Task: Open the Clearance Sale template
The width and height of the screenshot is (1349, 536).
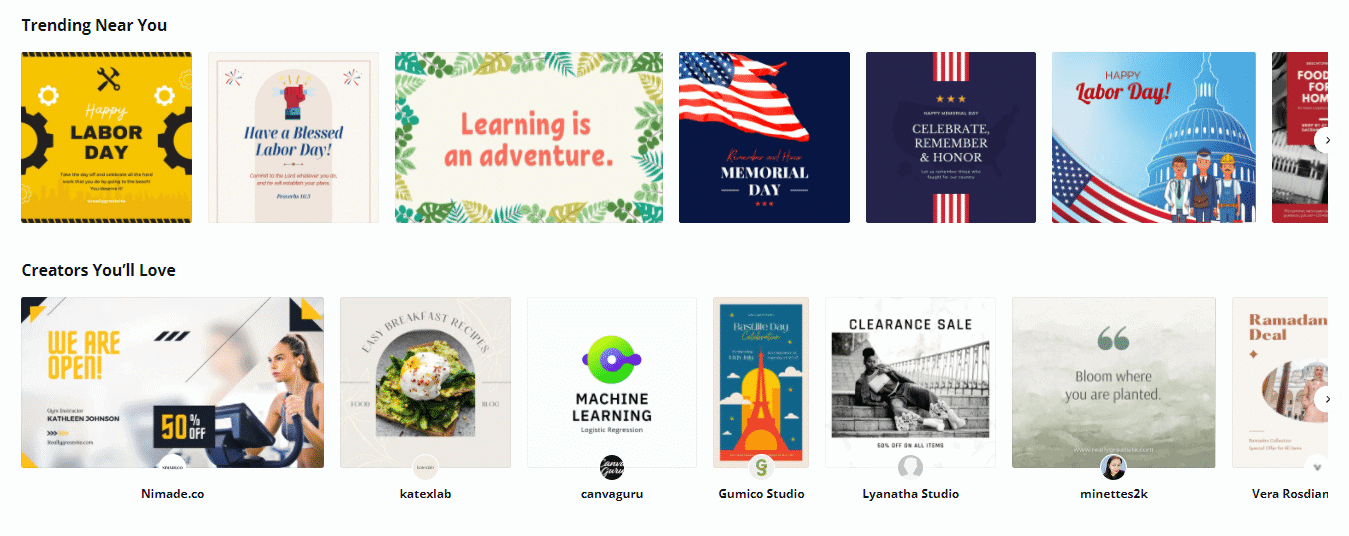Action: [x=910, y=382]
